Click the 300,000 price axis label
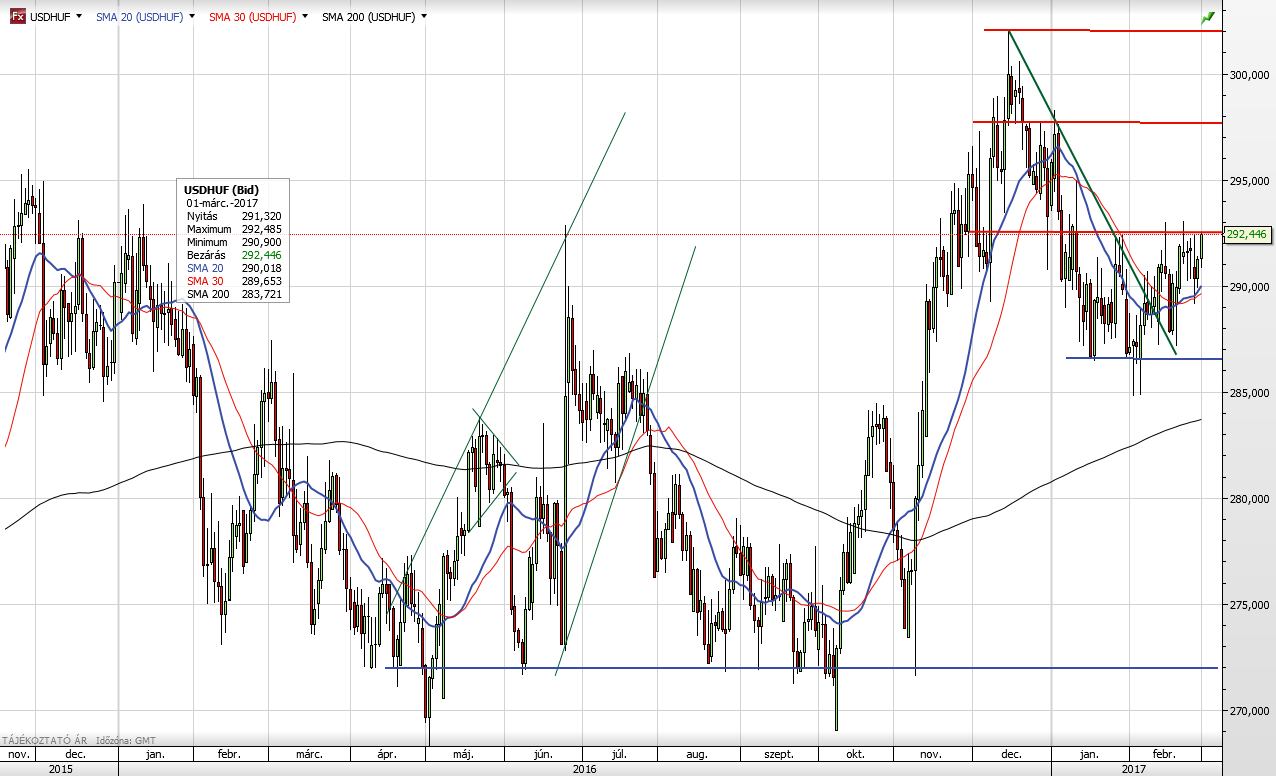1276x776 pixels. click(x=1249, y=75)
